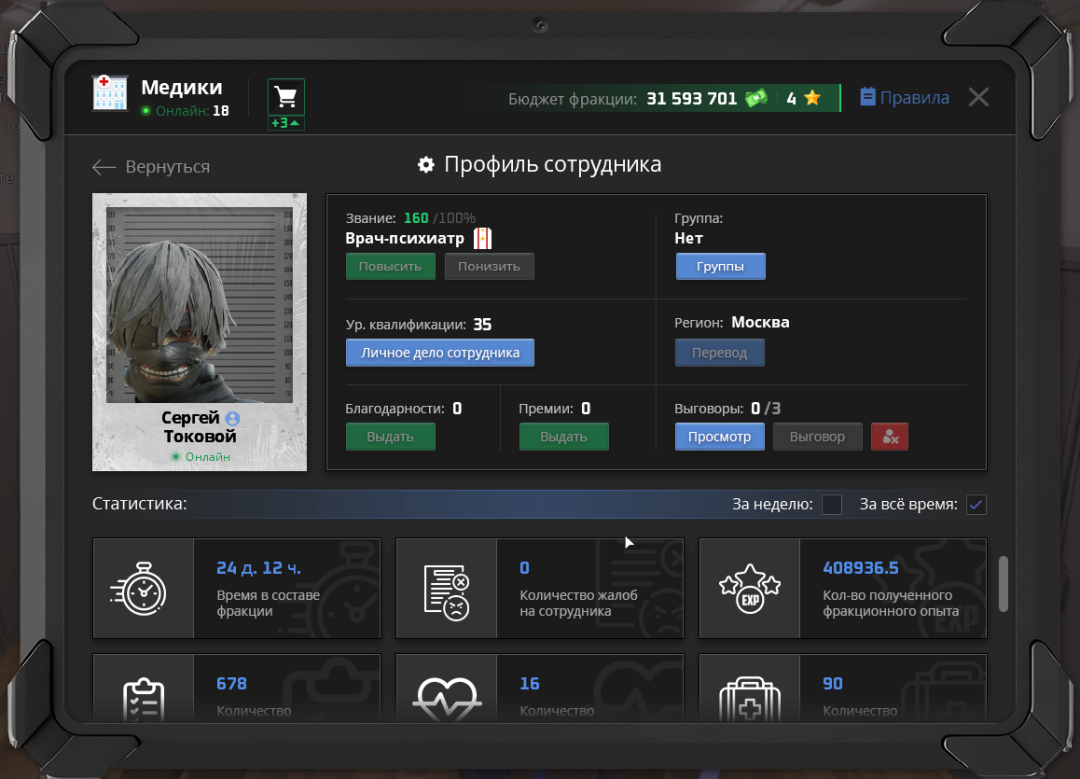Open the faction shop cart icon
The image size is (1080, 779).
[x=286, y=97]
